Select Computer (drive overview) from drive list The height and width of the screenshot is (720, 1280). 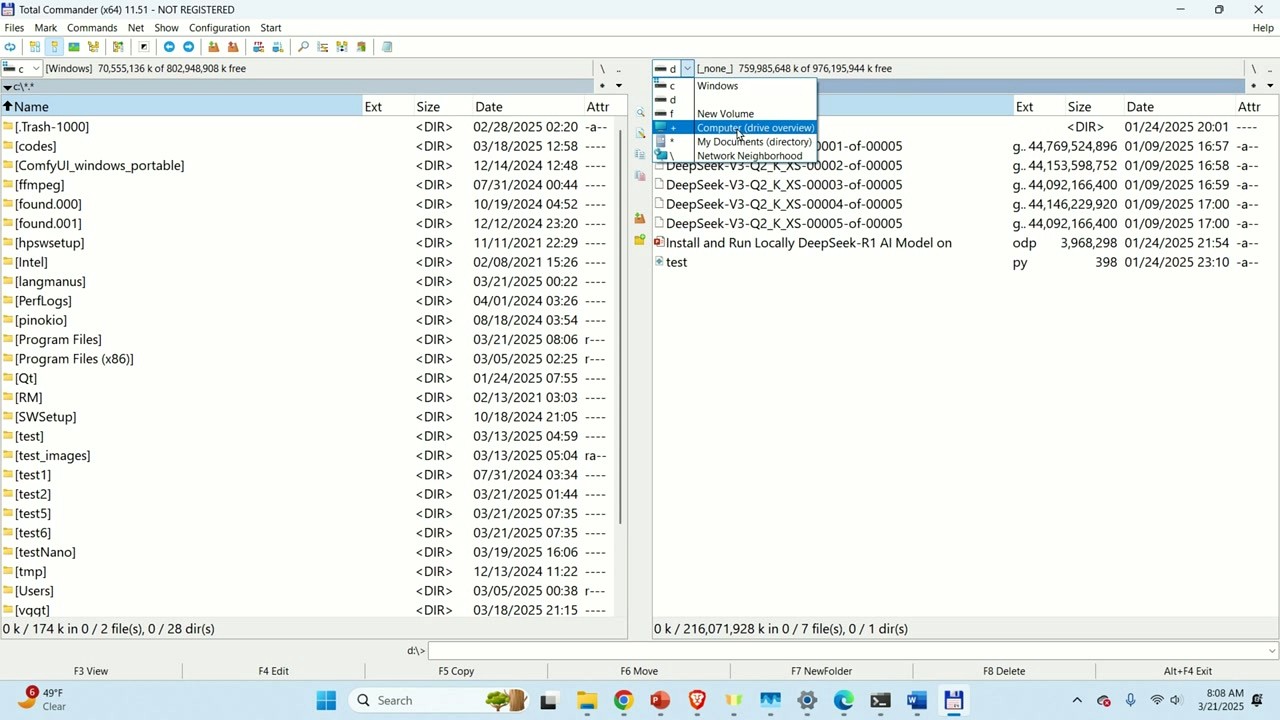coord(755,128)
